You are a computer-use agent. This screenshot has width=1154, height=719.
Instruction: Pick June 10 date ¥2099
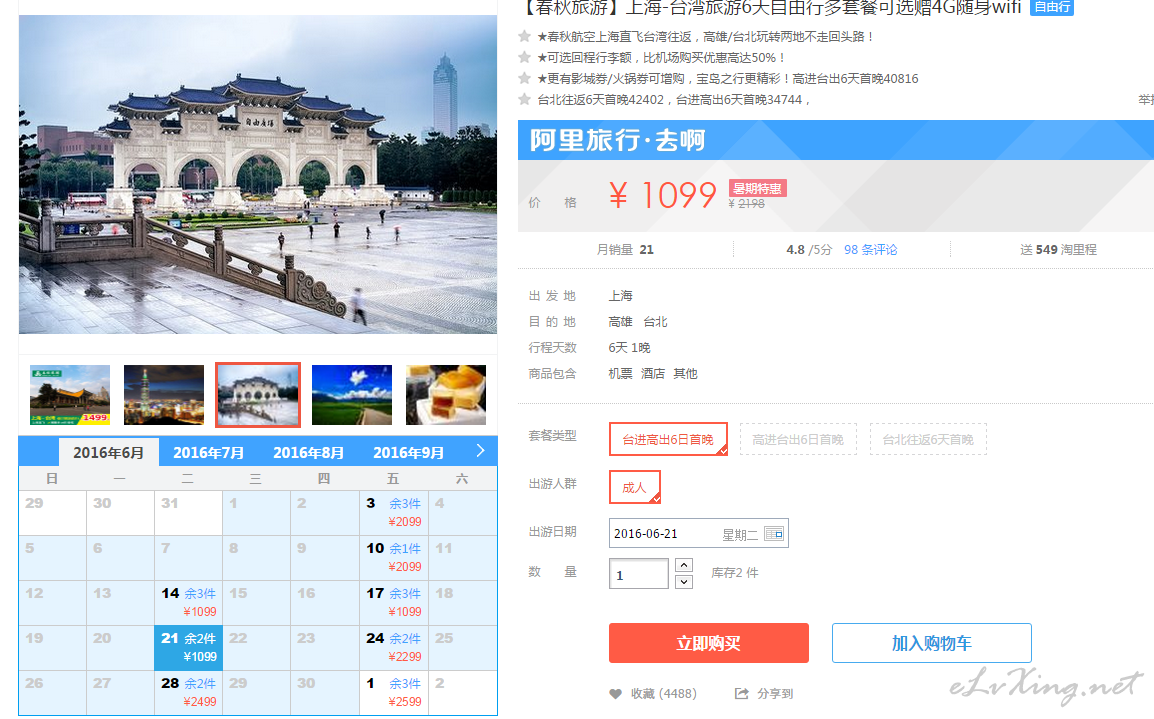click(394, 557)
